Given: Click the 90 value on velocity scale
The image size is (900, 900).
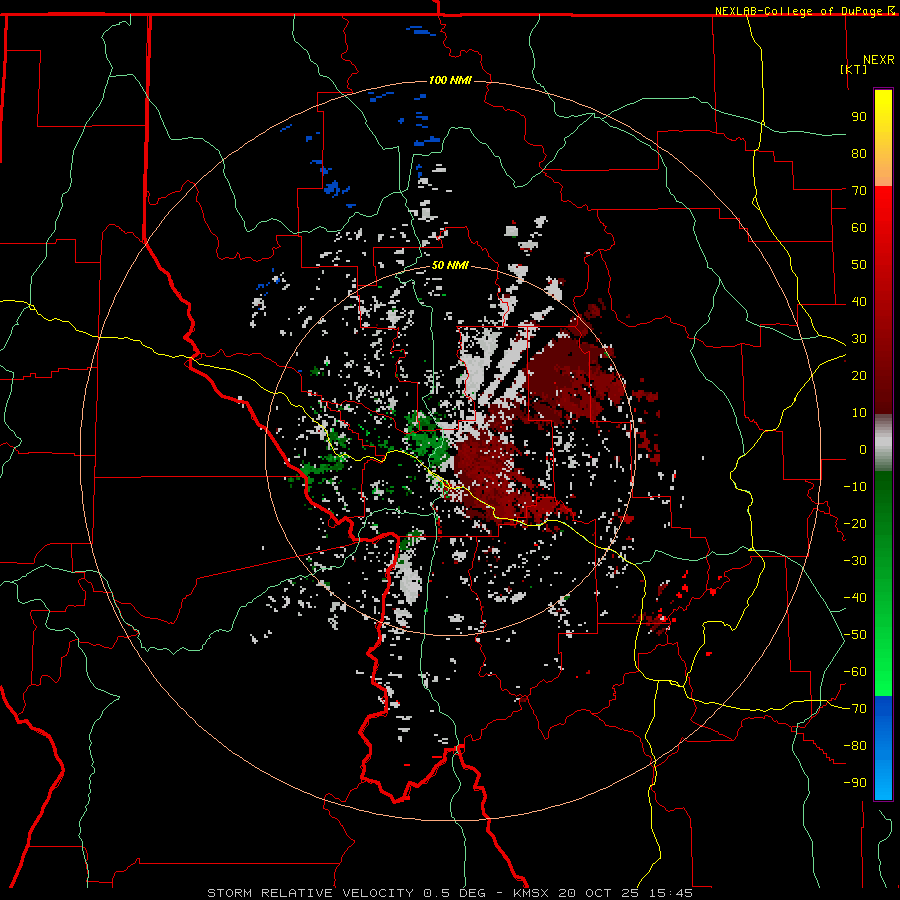Looking at the screenshot, I should (859, 117).
